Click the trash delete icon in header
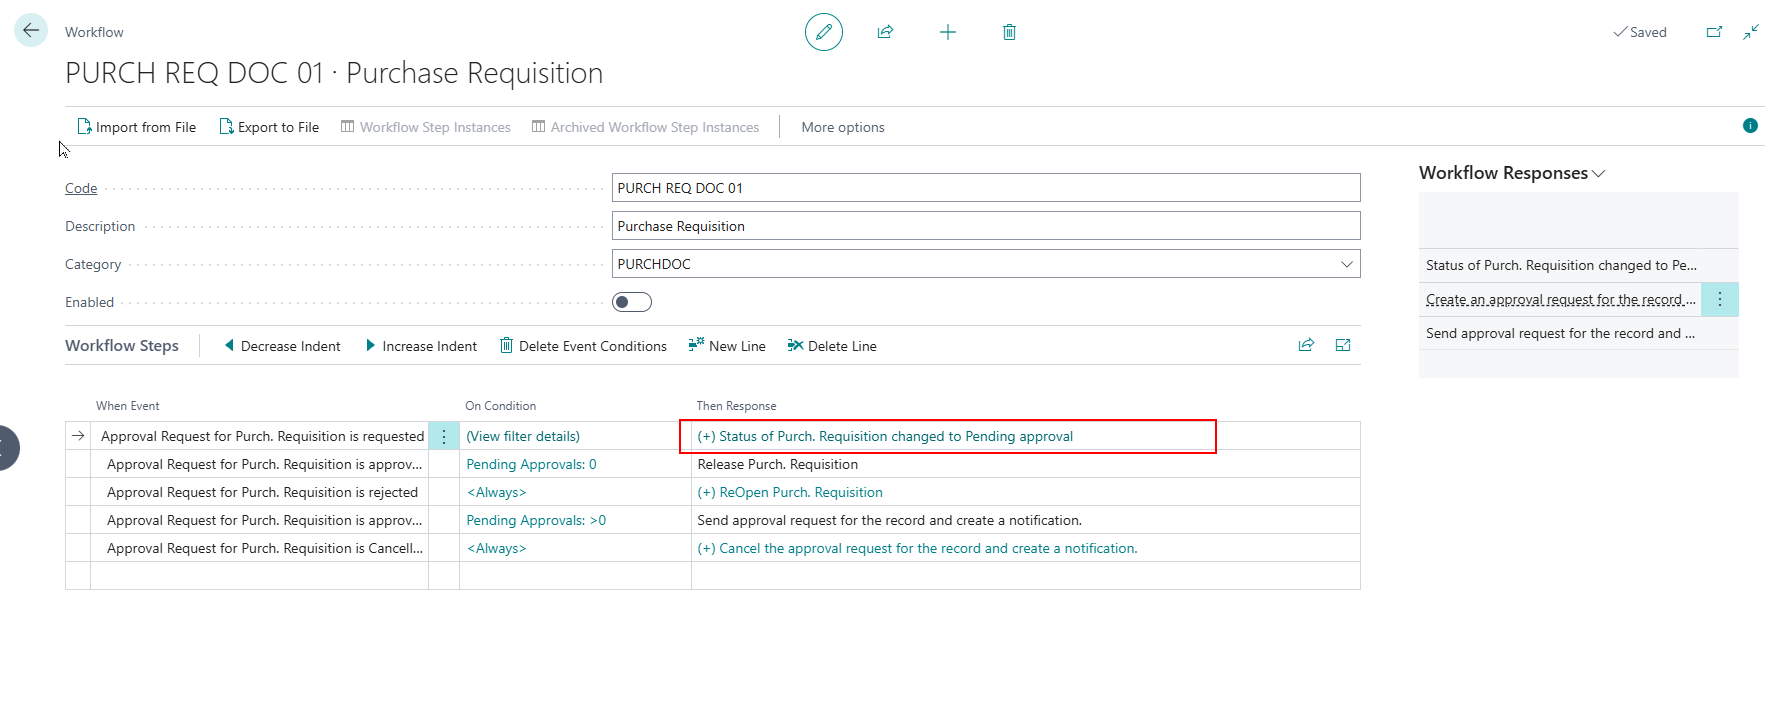 [x=1009, y=32]
